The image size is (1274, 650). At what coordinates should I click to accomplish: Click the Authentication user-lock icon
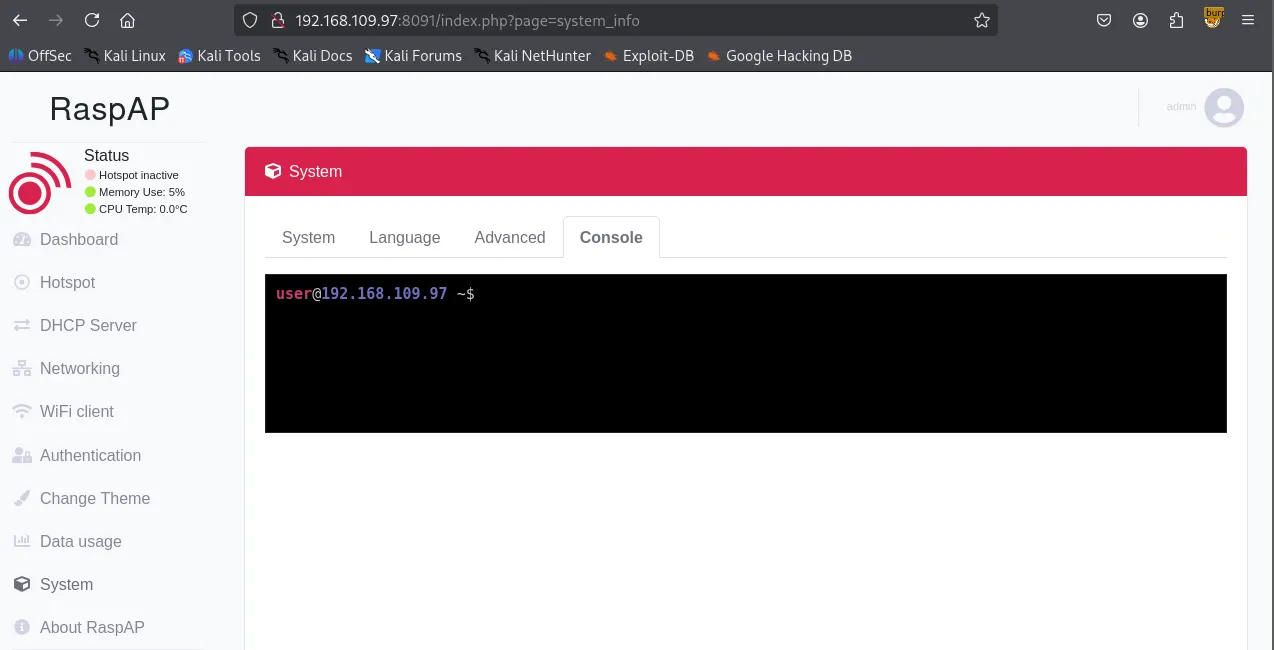(x=22, y=456)
